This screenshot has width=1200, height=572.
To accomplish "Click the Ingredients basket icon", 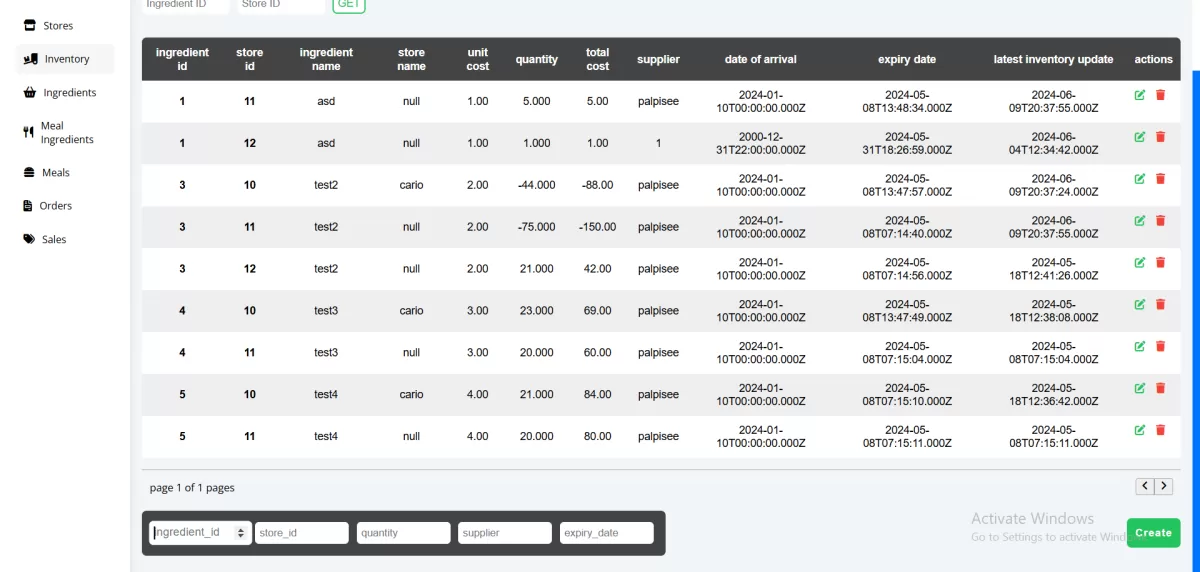I will click(29, 92).
